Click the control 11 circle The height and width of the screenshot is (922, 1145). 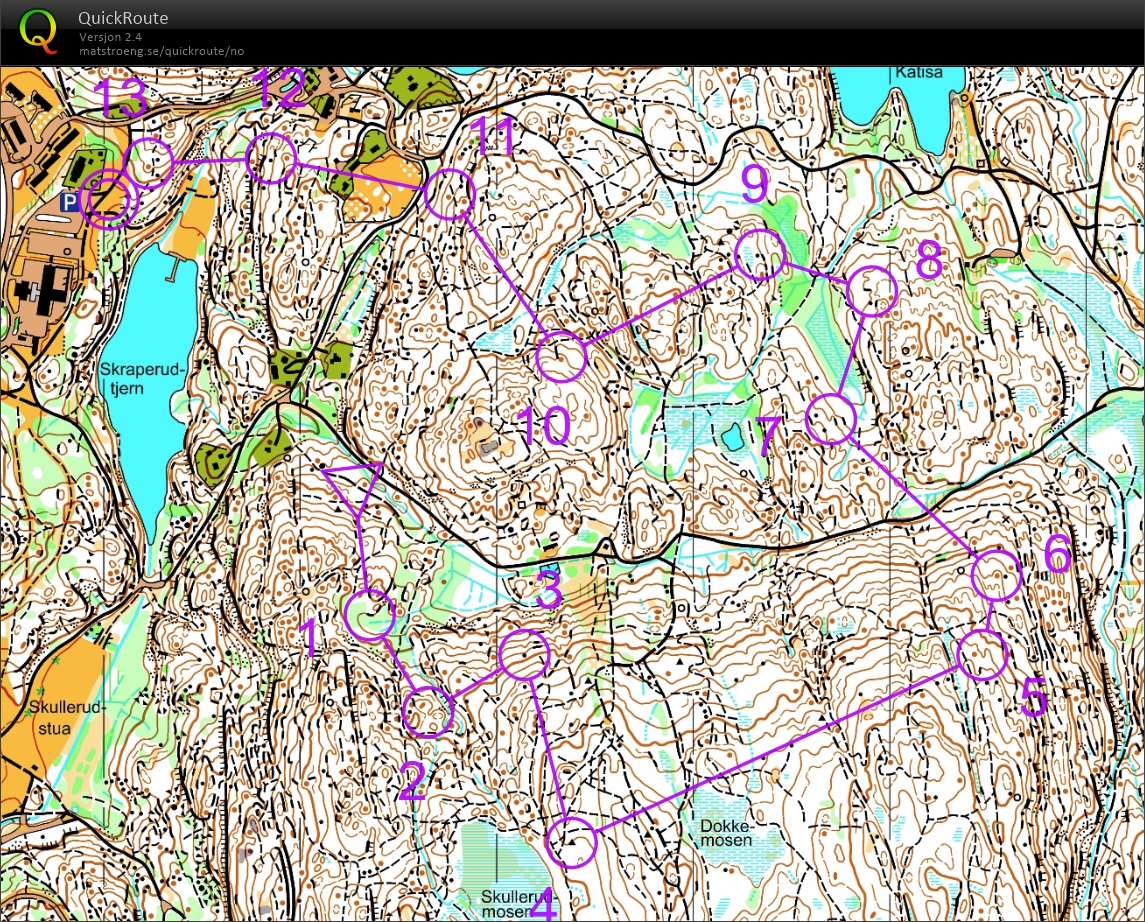click(x=447, y=194)
